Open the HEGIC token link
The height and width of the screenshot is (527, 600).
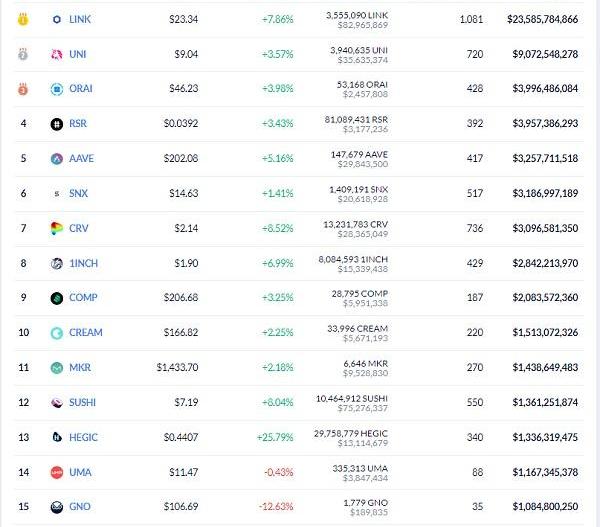(83, 437)
